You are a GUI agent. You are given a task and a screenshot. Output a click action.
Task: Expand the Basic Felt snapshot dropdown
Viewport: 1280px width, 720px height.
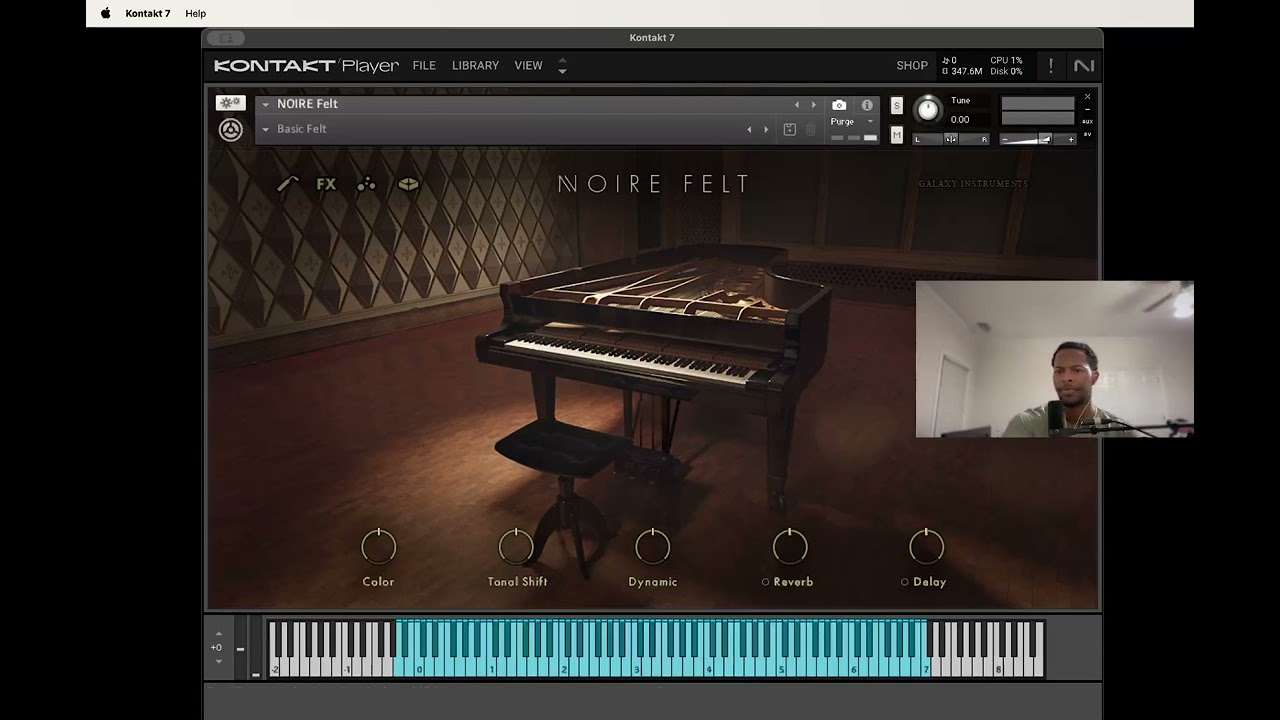[x=266, y=129]
